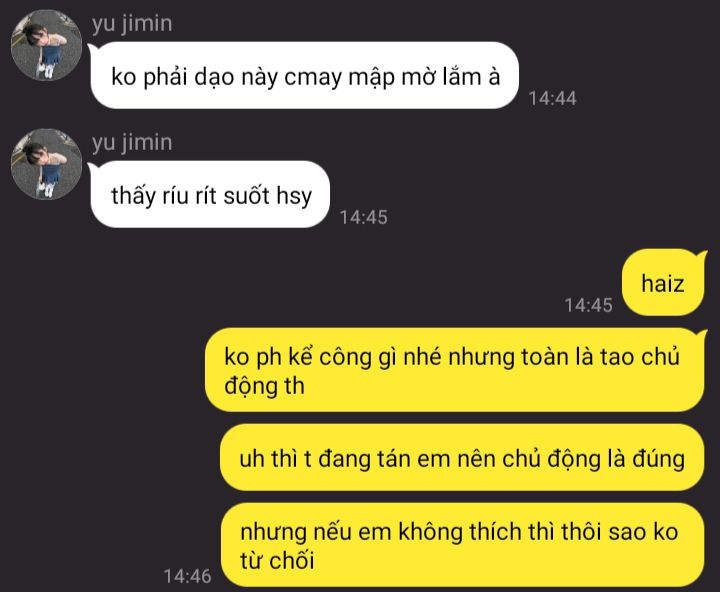720x592 pixels.
Task: Open the second yu jimin profile avatar
Action: (x=46, y=164)
